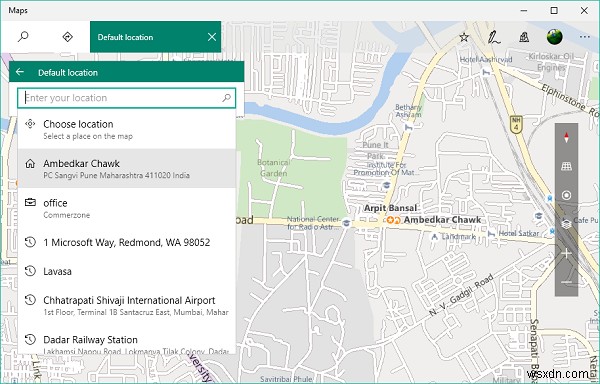Select Choose location option

pos(126,129)
